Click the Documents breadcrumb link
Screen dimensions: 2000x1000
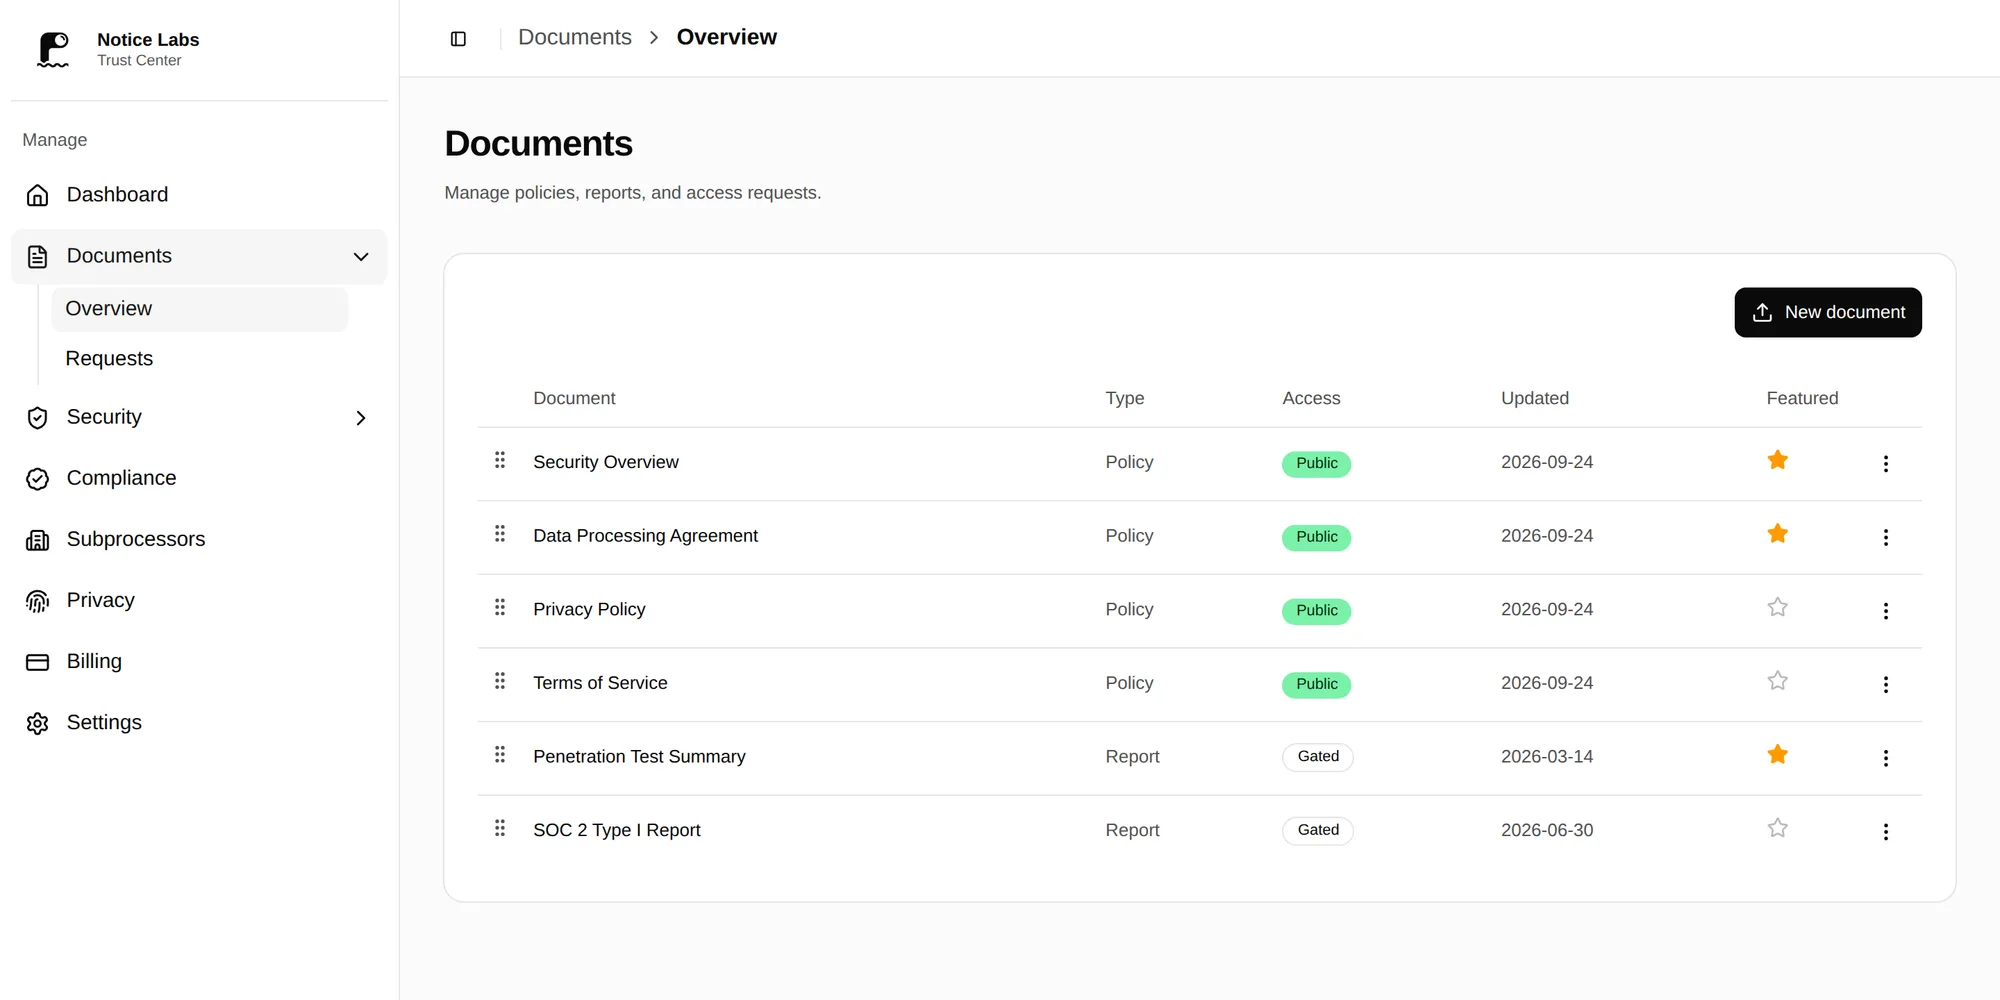[x=575, y=37]
